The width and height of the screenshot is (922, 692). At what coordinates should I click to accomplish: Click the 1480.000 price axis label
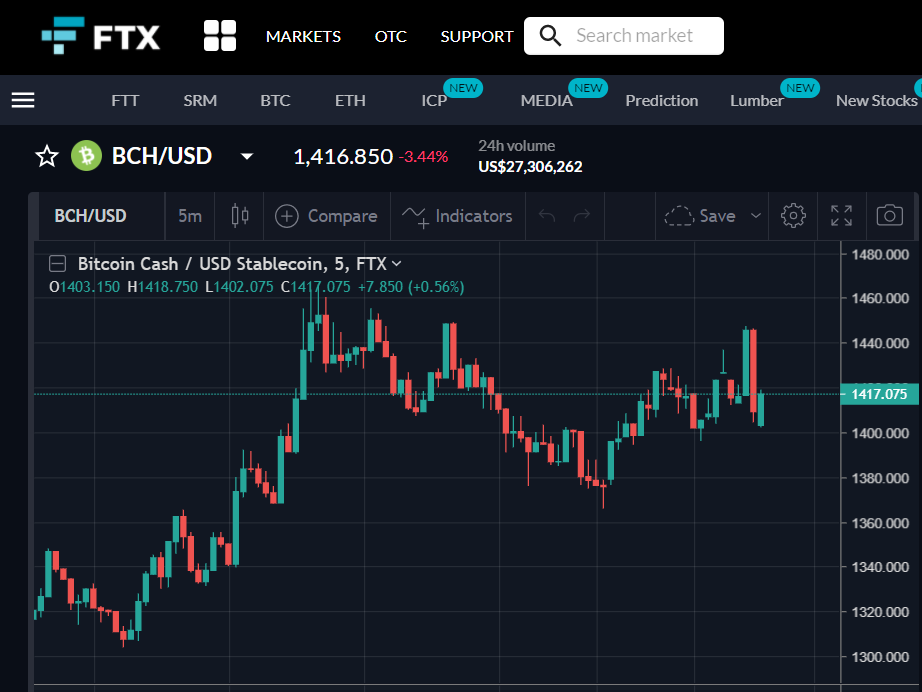pyautogui.click(x=880, y=255)
